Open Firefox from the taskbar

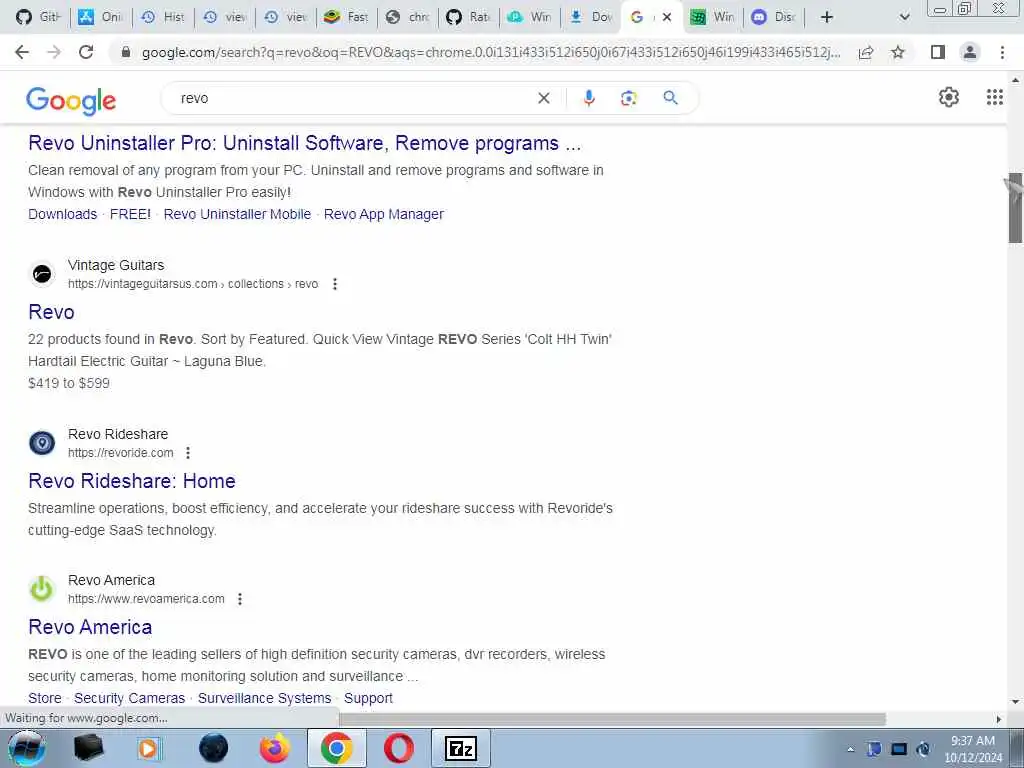click(274, 748)
